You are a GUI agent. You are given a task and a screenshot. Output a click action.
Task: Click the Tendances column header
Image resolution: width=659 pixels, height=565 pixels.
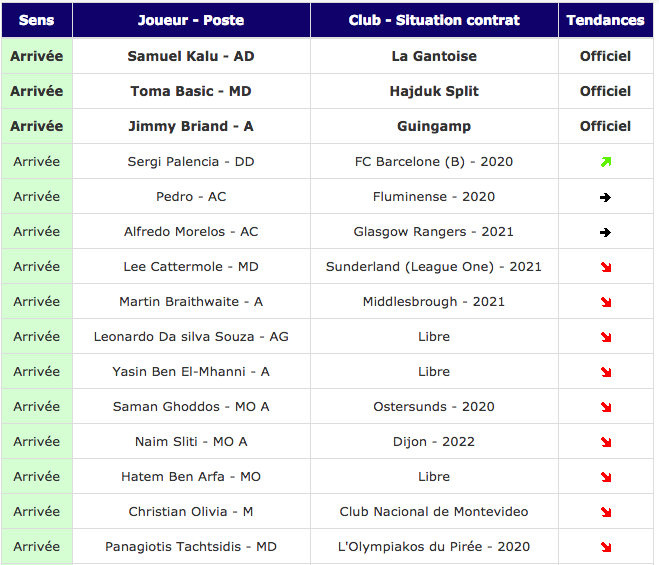(606, 20)
